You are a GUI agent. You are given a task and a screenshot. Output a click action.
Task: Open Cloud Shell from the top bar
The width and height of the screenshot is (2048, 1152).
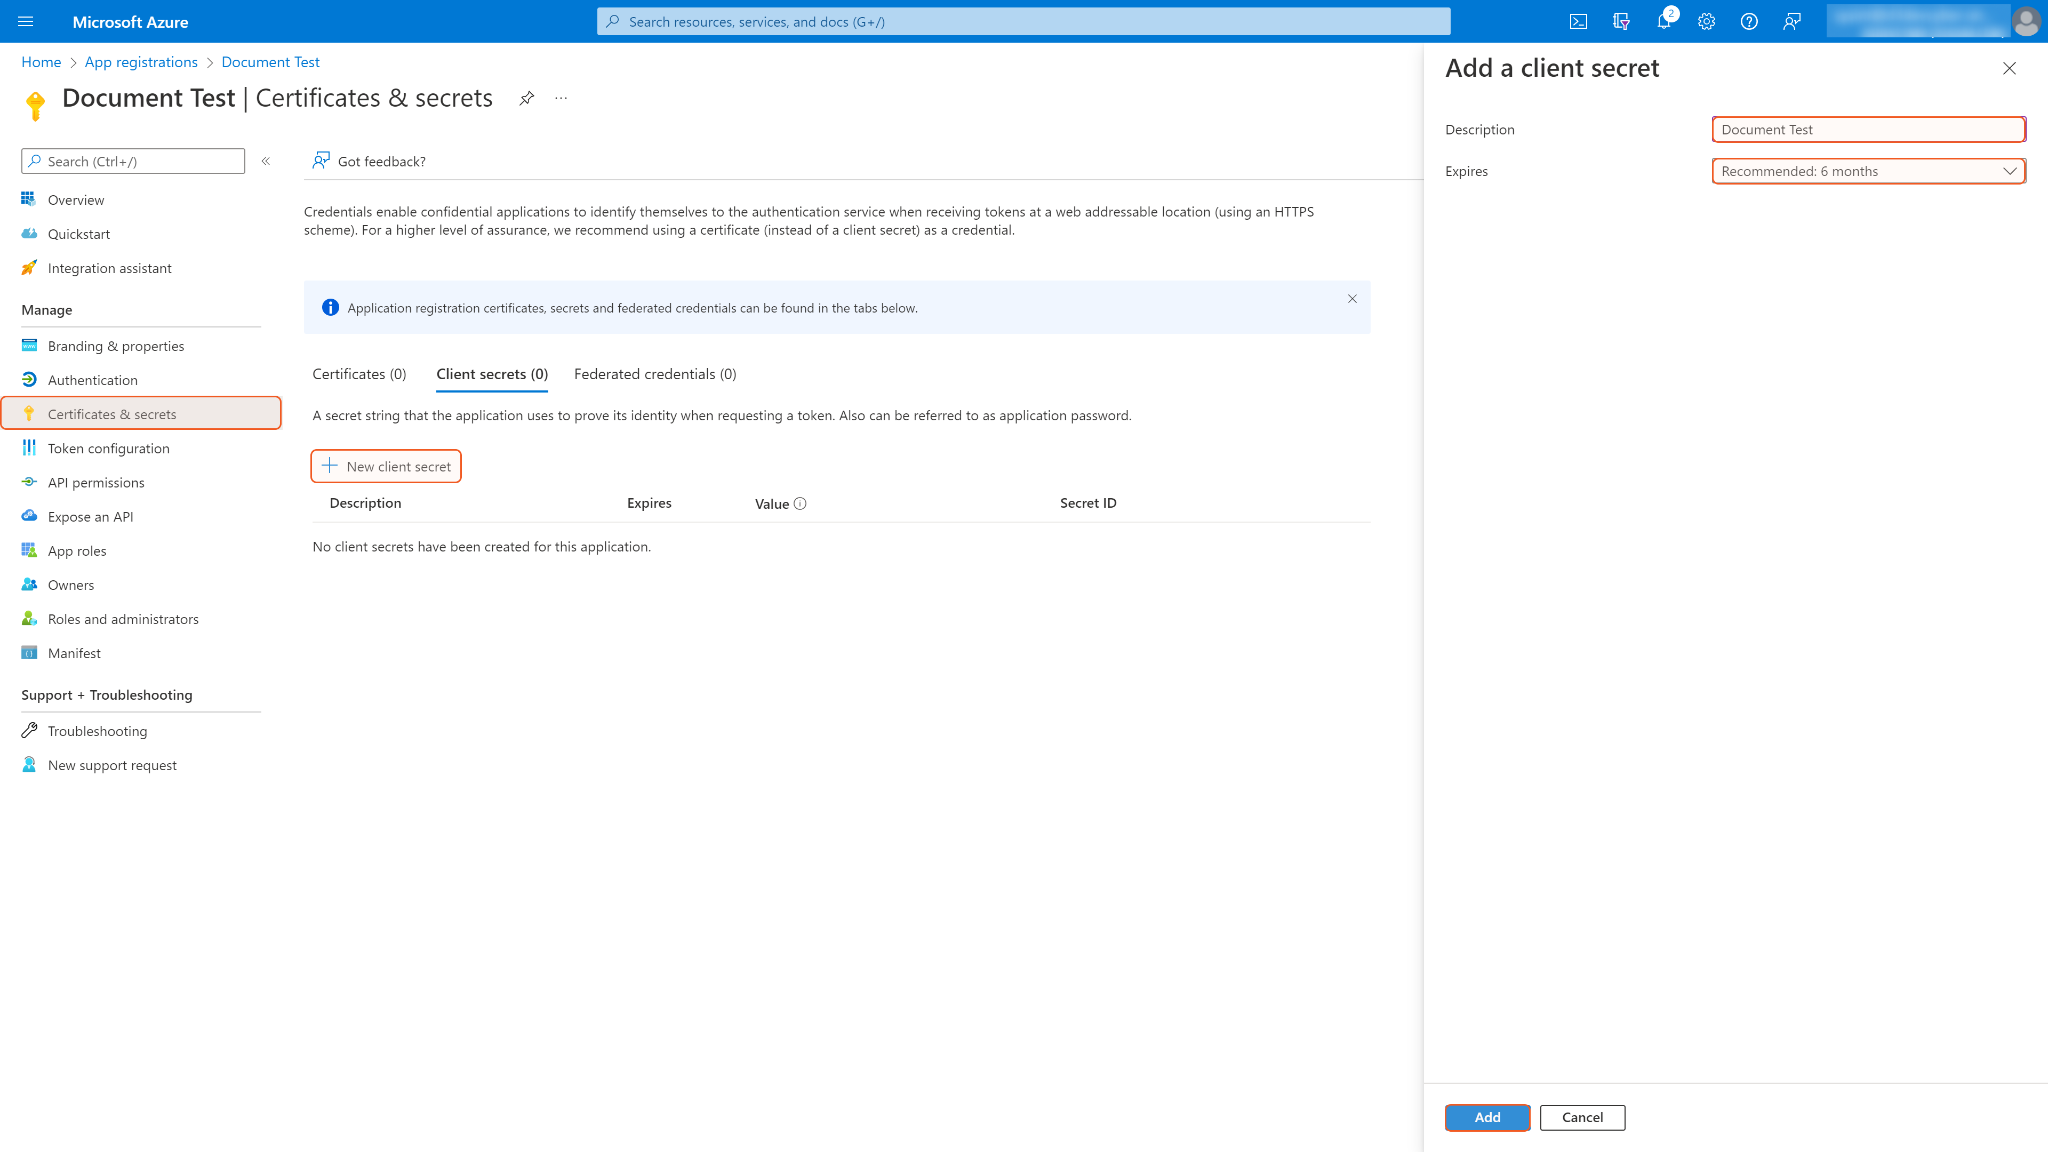pos(1578,22)
